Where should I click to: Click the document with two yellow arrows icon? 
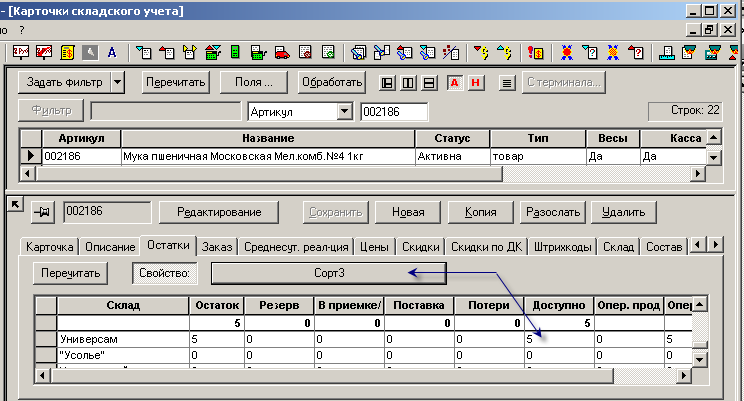click(190, 52)
